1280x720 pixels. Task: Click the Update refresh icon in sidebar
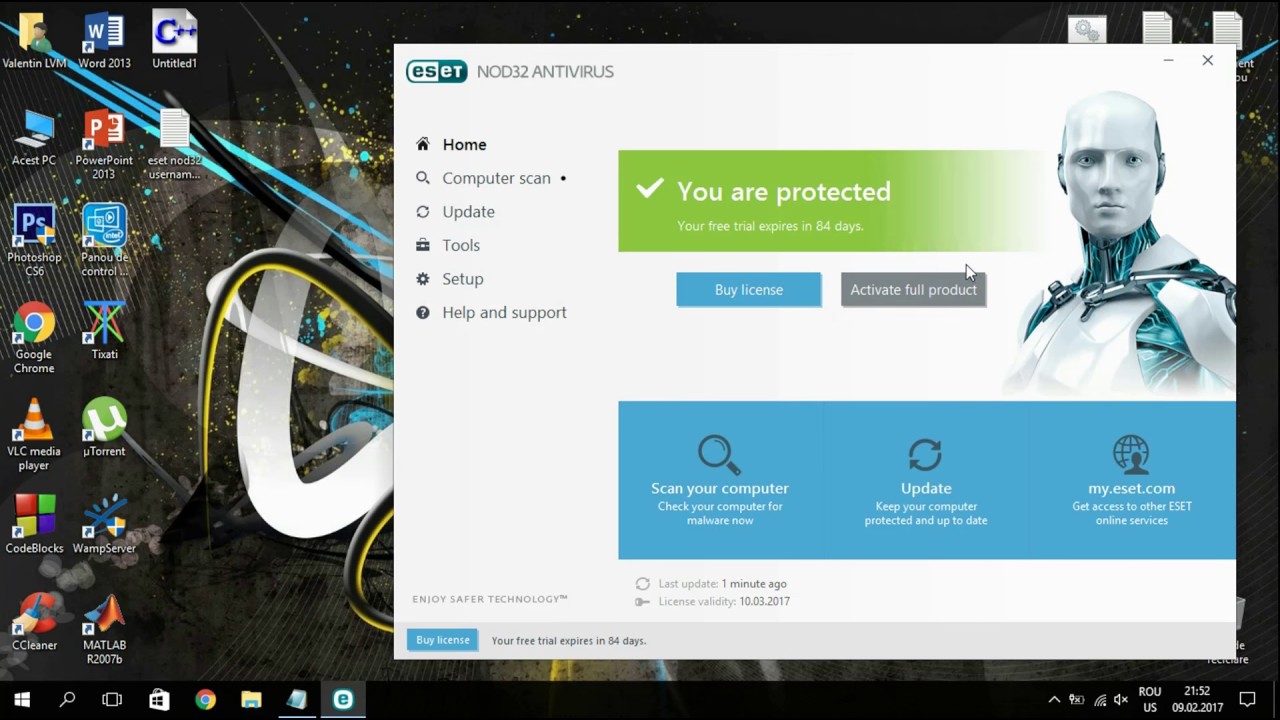point(423,212)
